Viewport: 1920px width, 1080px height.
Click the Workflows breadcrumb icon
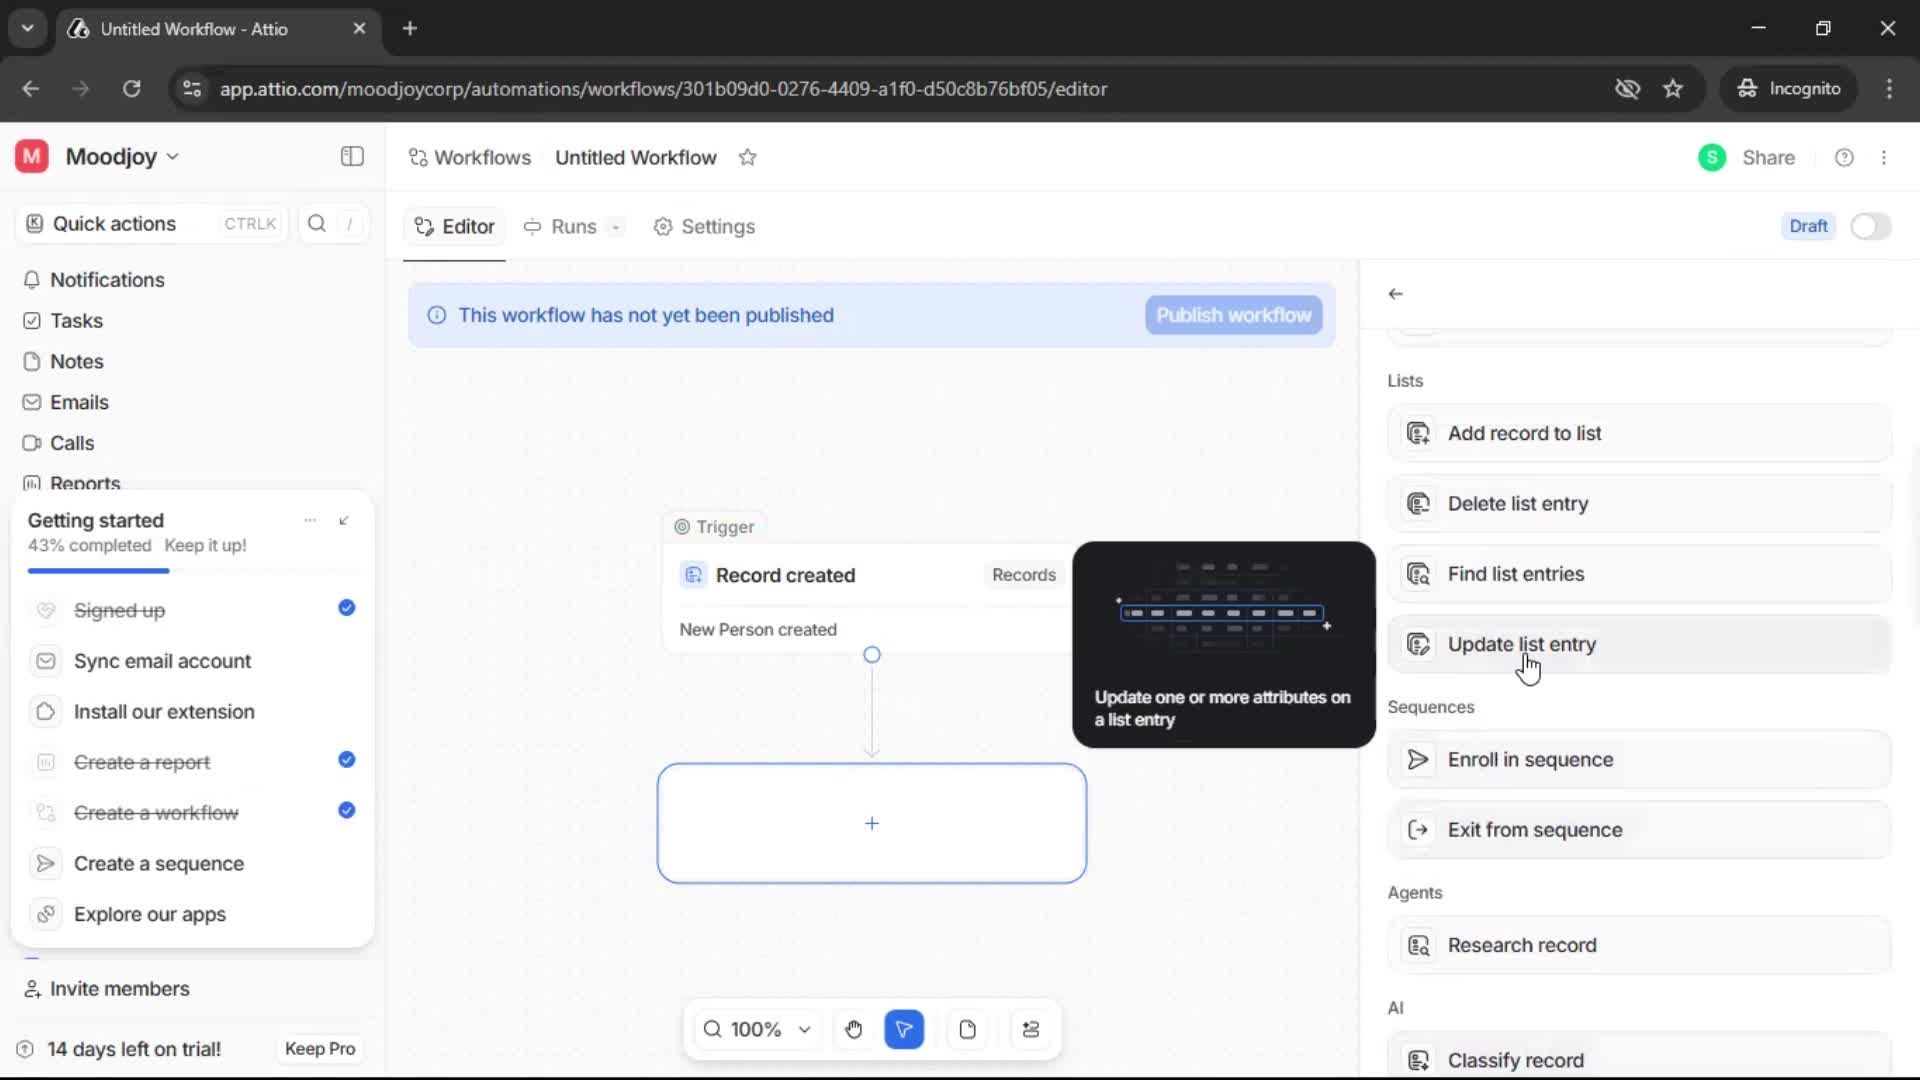click(419, 157)
